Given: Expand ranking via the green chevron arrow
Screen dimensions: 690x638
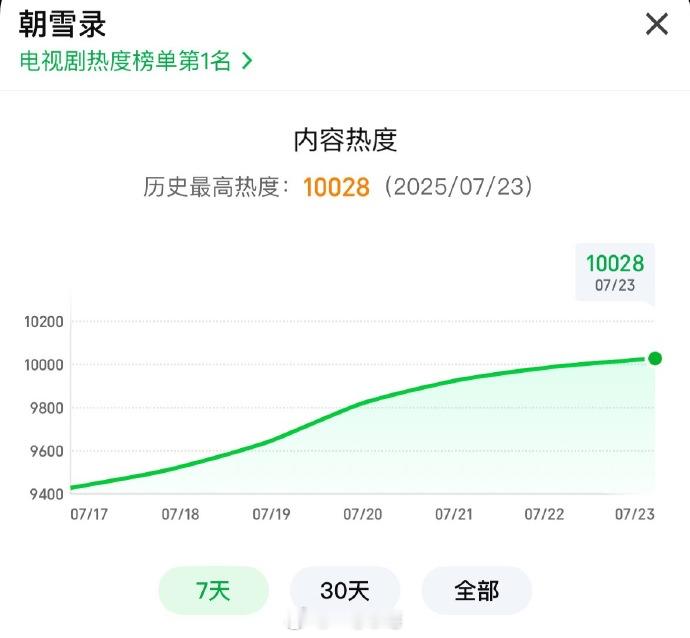Looking at the screenshot, I should coord(247,61).
